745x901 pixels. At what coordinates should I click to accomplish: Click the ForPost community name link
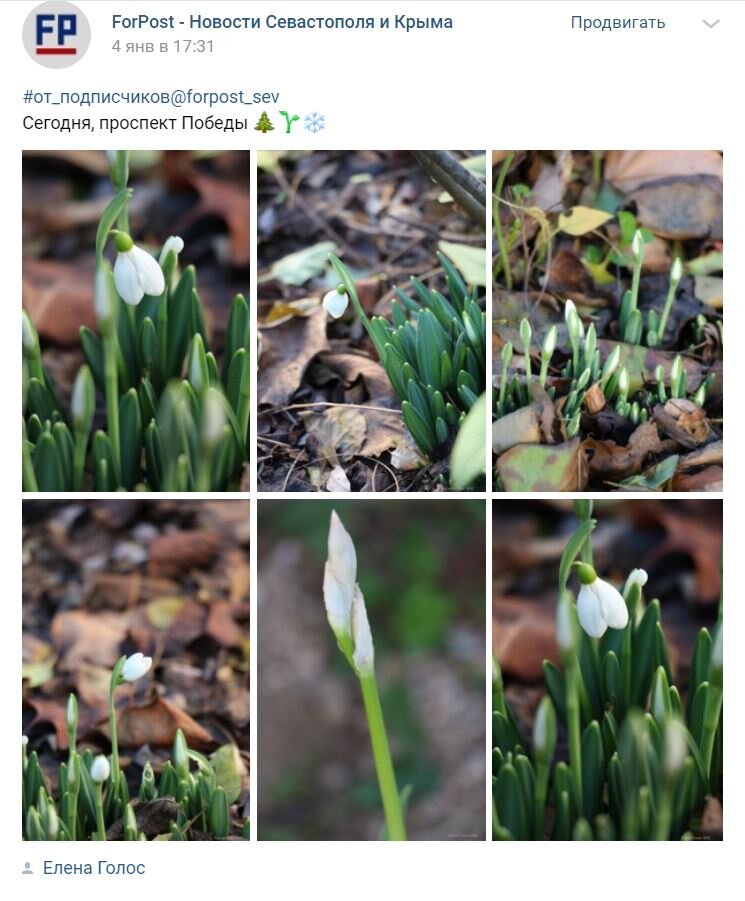(282, 22)
